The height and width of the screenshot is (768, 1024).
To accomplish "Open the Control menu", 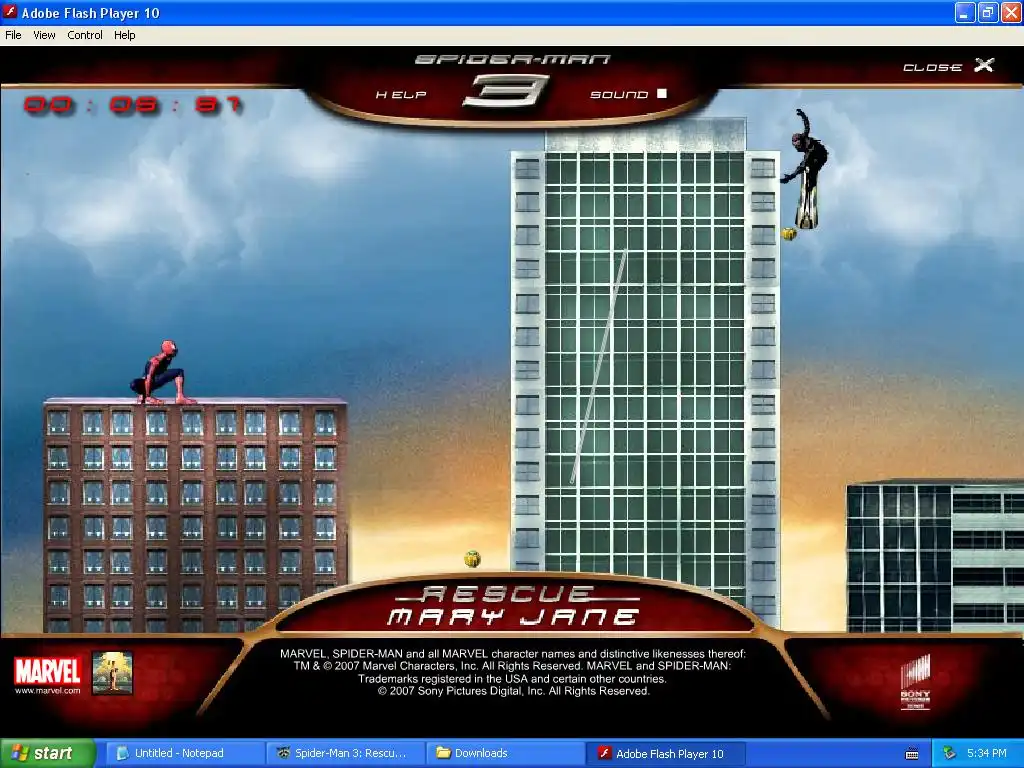I will (x=85, y=35).
